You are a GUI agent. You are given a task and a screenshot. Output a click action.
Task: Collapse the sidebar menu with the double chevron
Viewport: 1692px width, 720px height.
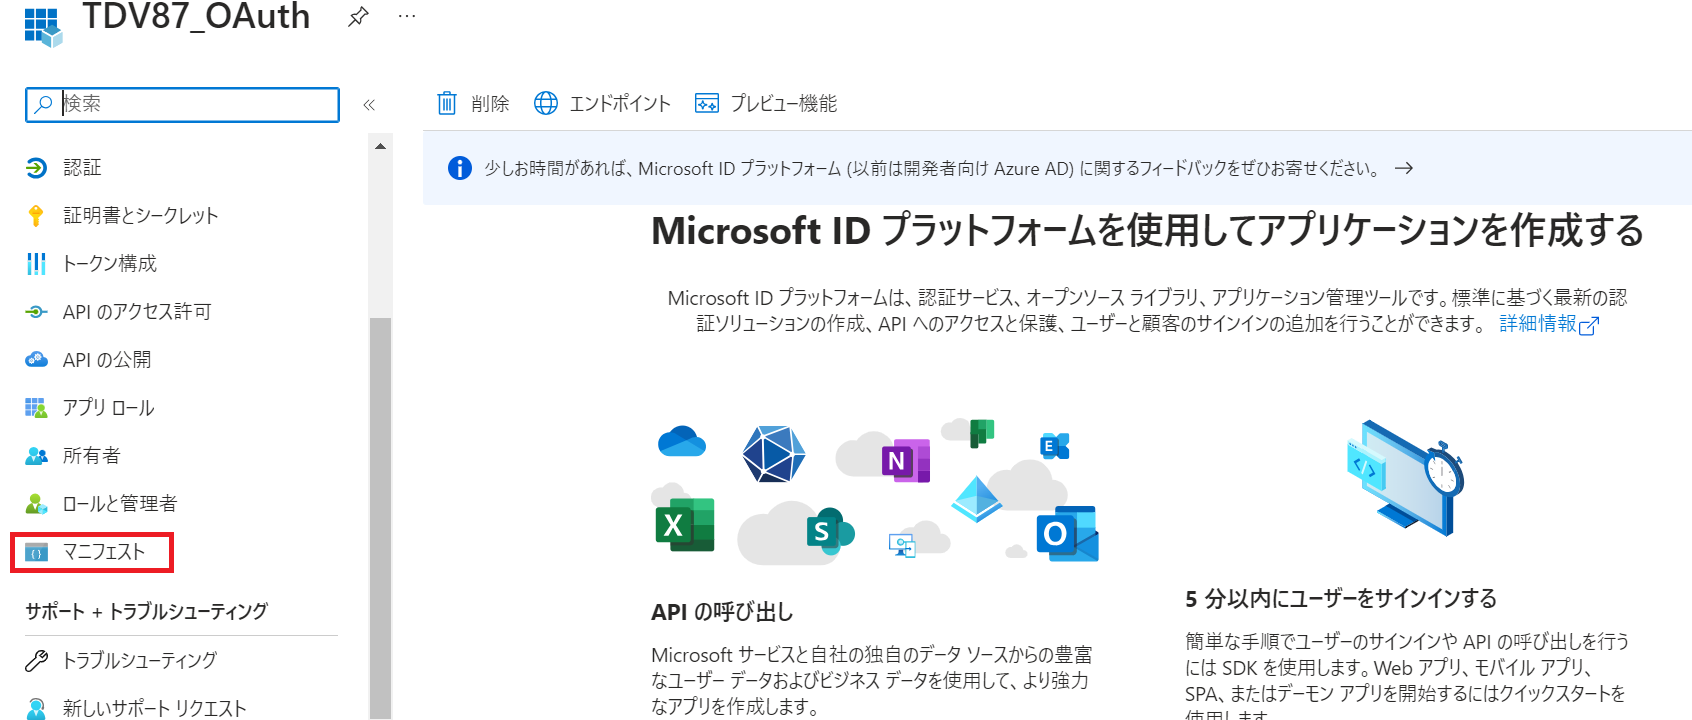pyautogui.click(x=369, y=104)
